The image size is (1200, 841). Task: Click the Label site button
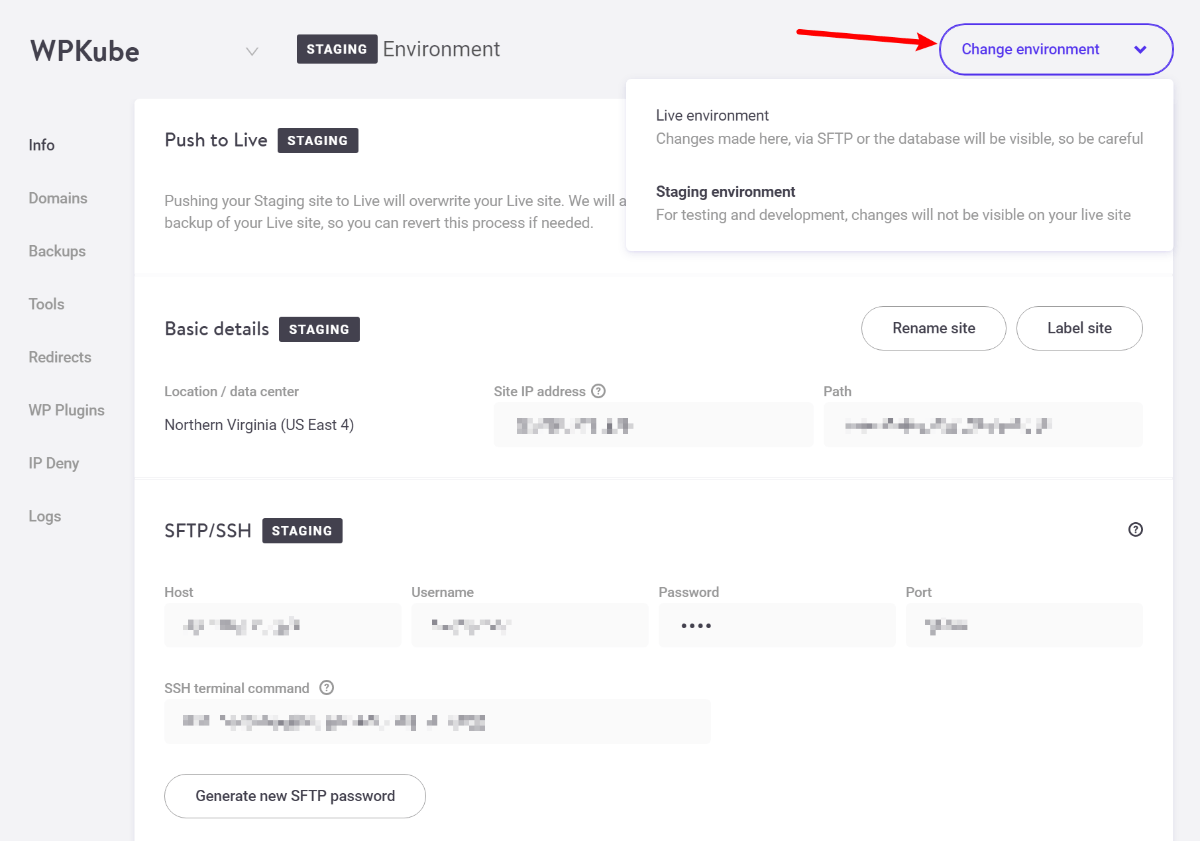1079,328
